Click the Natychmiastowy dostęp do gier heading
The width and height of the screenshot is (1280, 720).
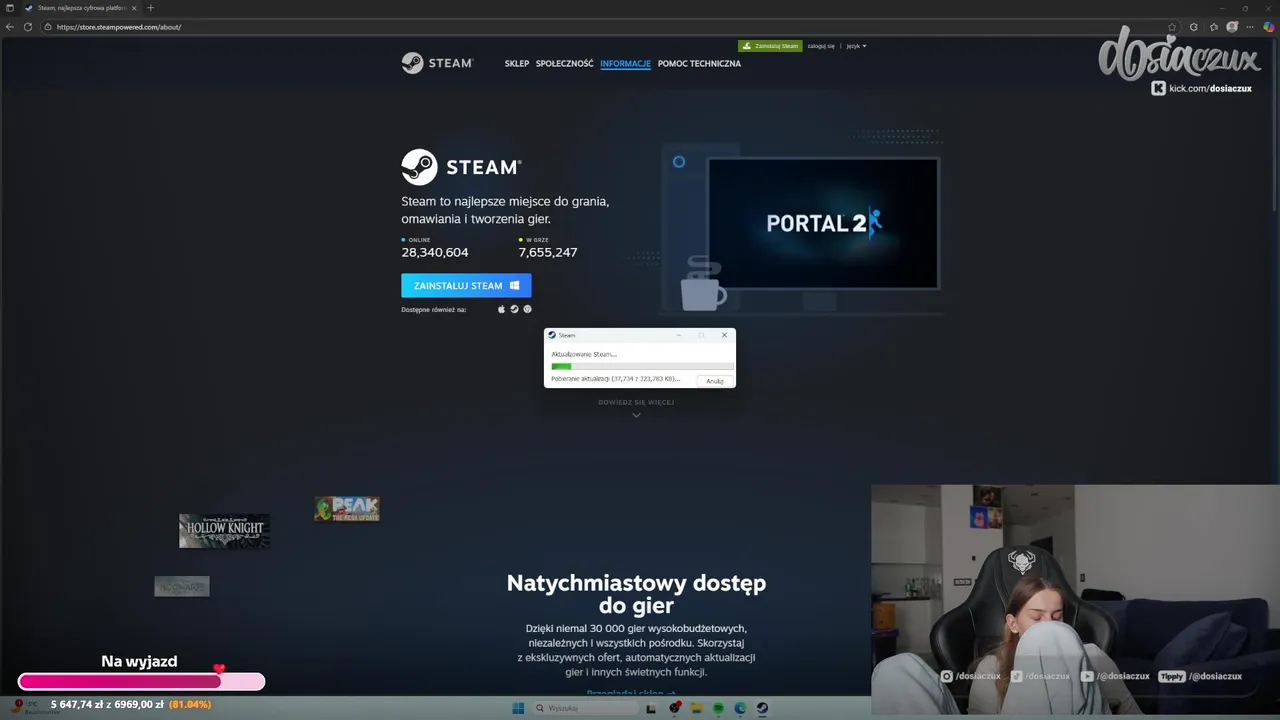636,594
